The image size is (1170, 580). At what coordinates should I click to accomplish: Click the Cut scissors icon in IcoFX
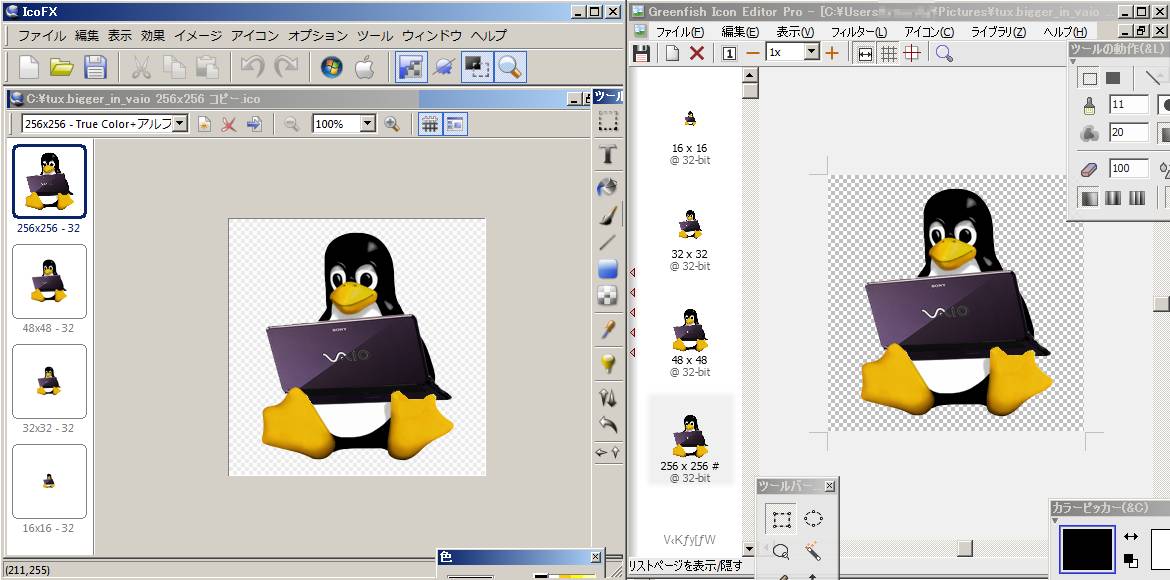(141, 67)
